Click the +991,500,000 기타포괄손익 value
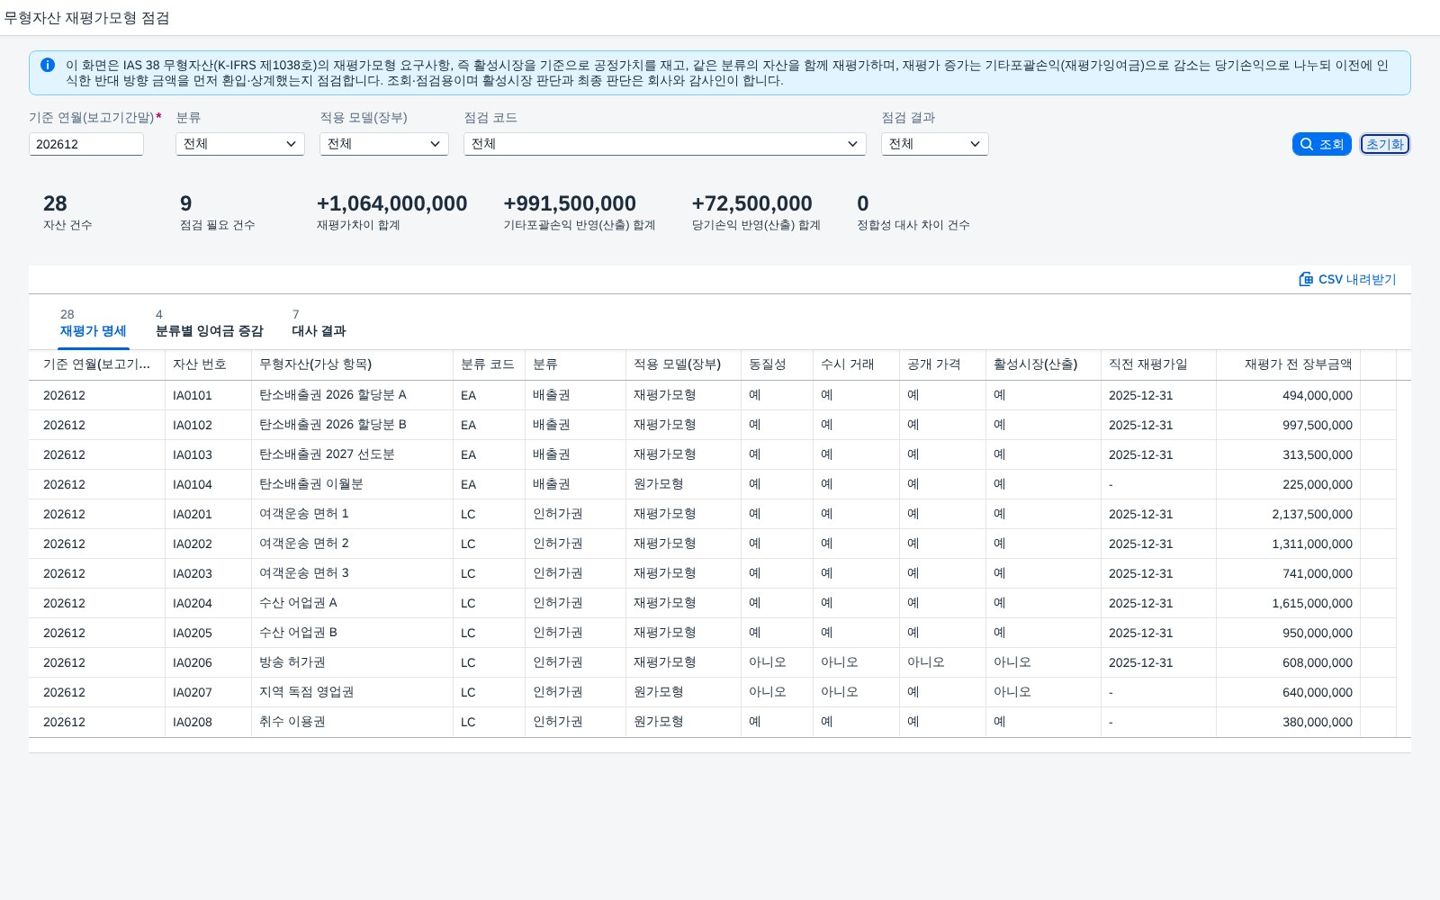This screenshot has width=1440, height=900. click(x=570, y=204)
